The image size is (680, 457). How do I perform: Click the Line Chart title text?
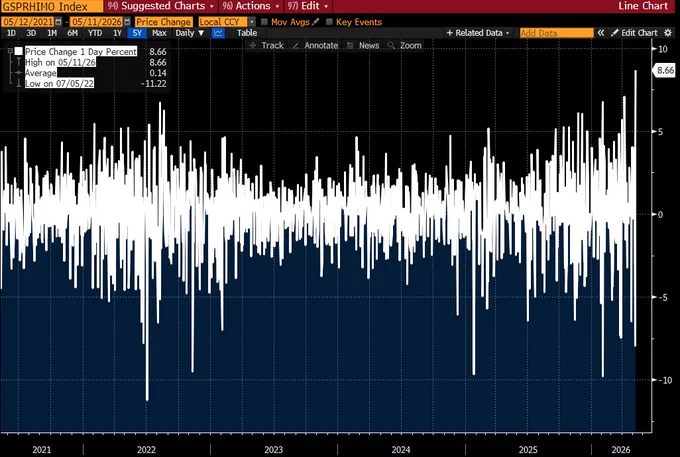click(643, 6)
